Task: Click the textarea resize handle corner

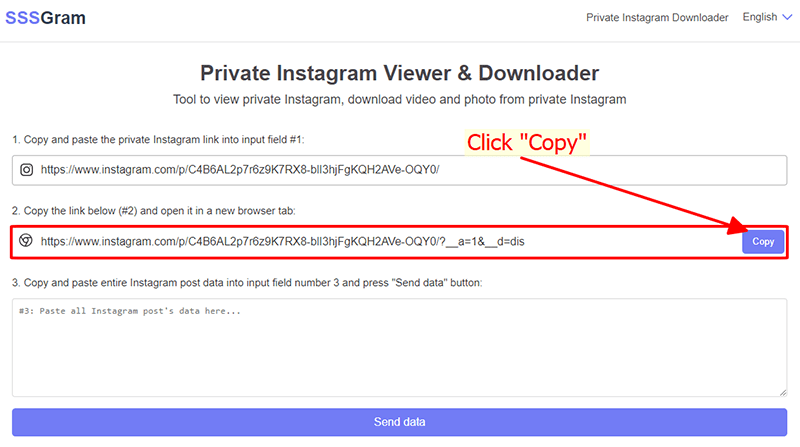Action: coord(783,392)
